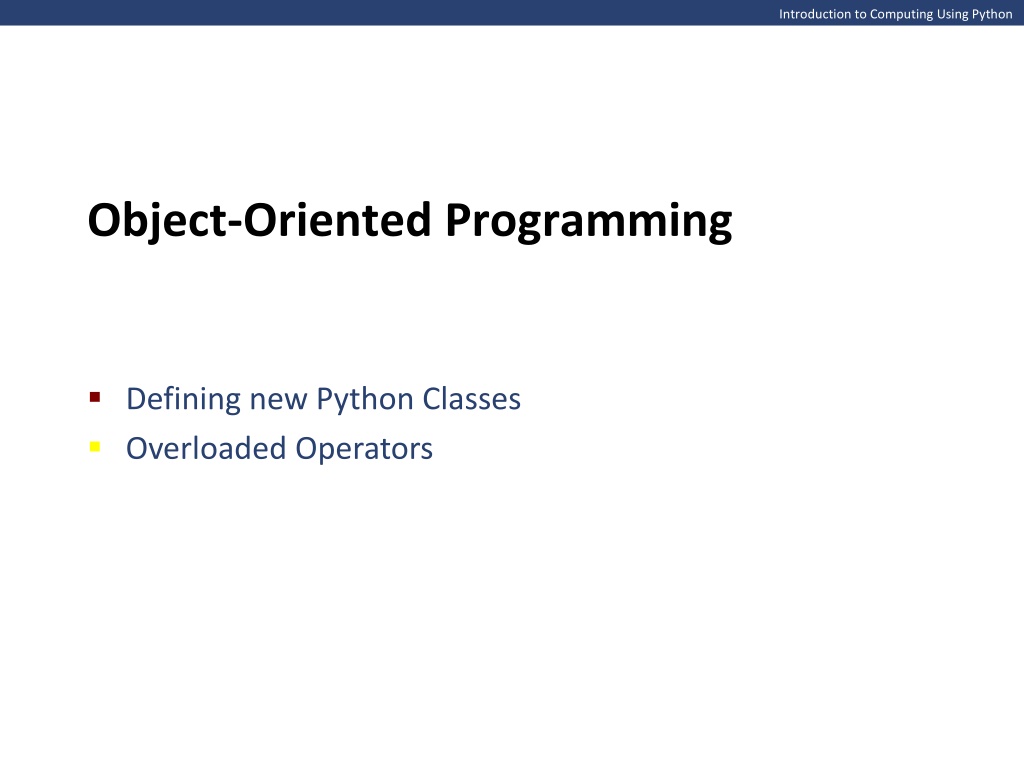The width and height of the screenshot is (1024, 768).
Task: Click the word 'Defining' in first bullet
Action: pyautogui.click(x=183, y=399)
